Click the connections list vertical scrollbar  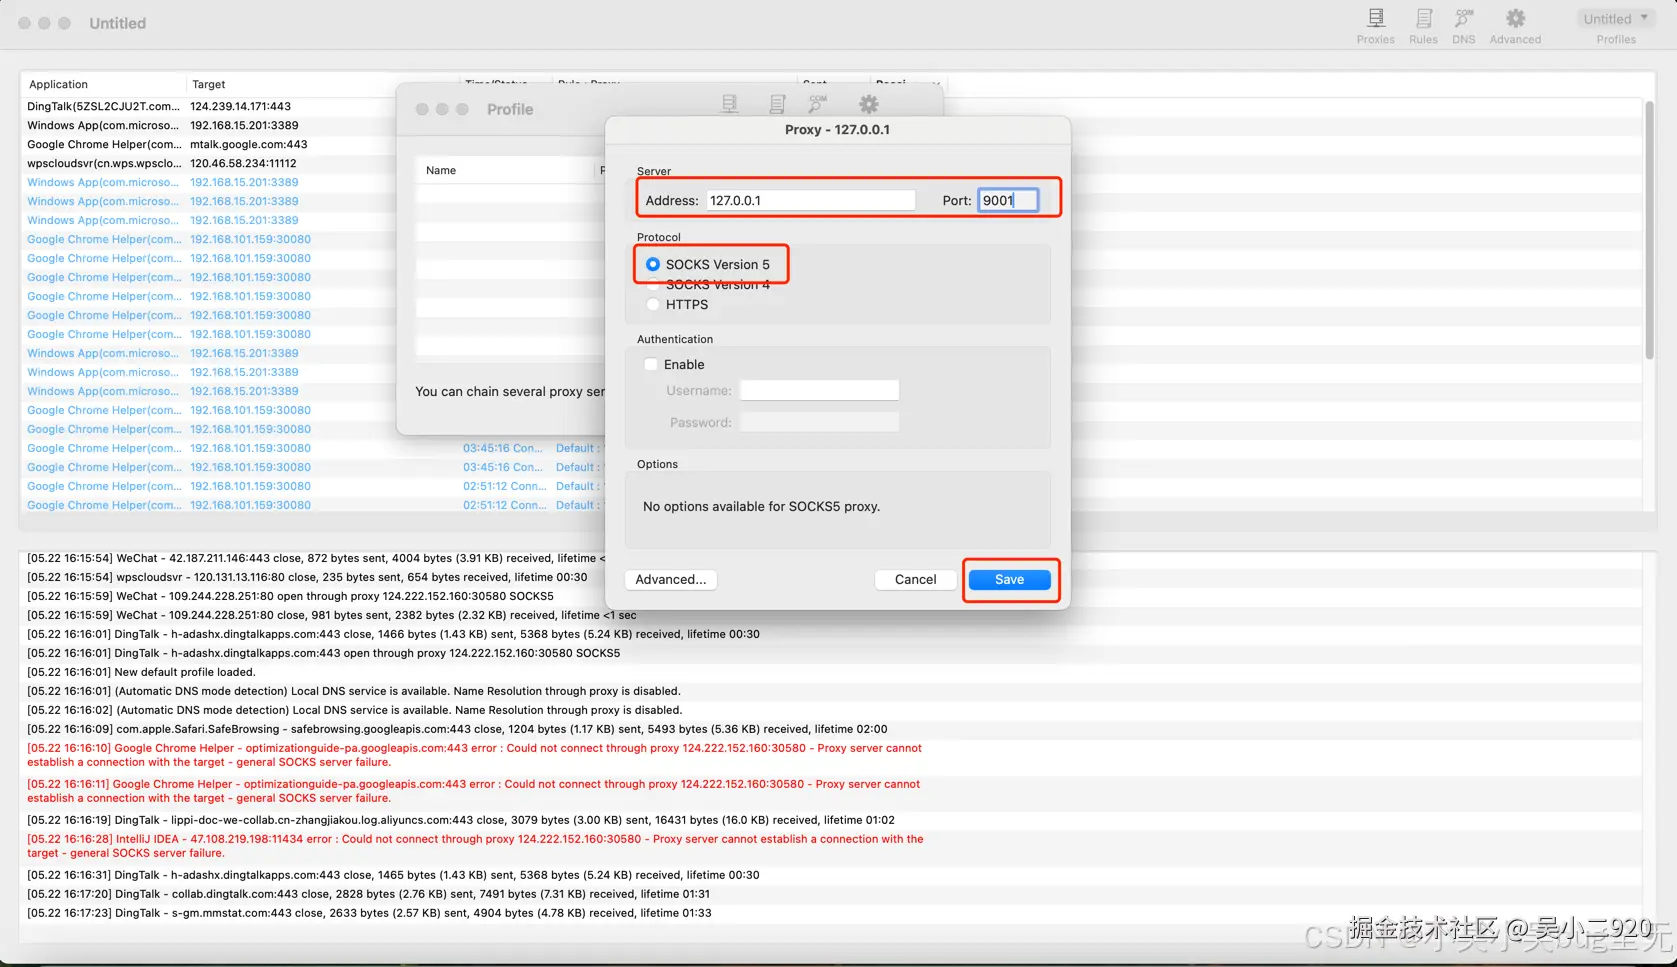pyautogui.click(x=1649, y=230)
